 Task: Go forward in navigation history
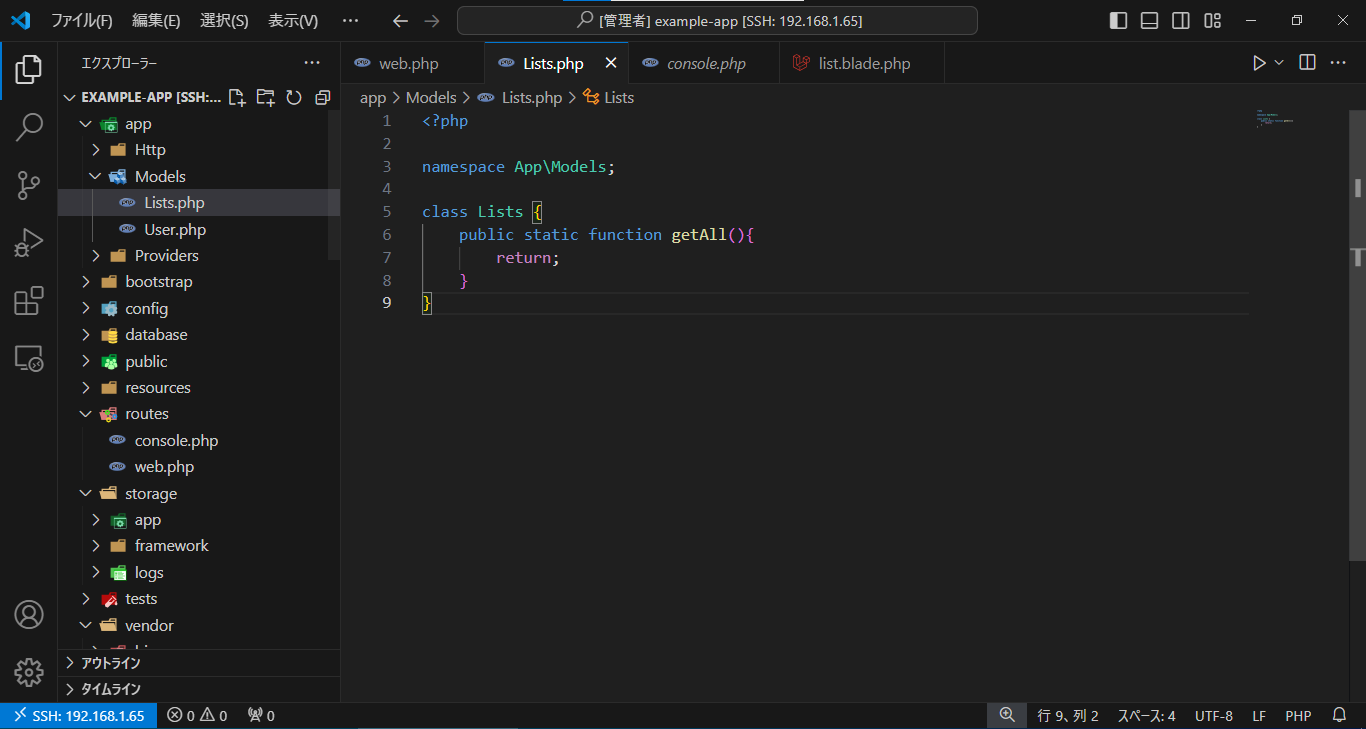tap(431, 20)
